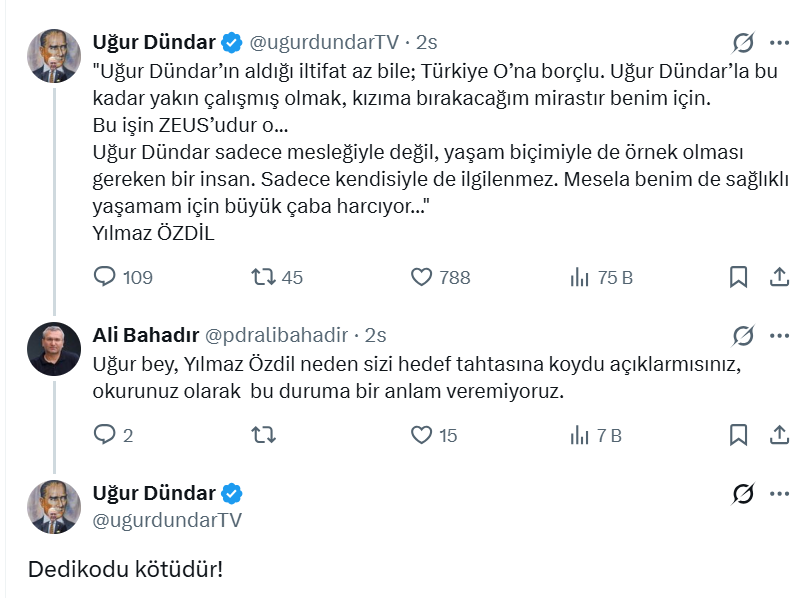This screenshot has width=812, height=598.
Task: Open @ugurdundarTV handle in first tweet
Action: [323, 43]
